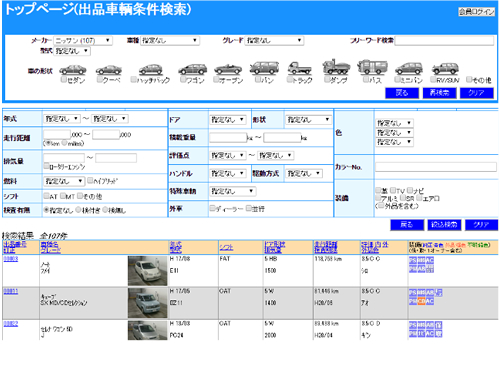
Task: Click the dump truck icon
Action: click(x=336, y=67)
